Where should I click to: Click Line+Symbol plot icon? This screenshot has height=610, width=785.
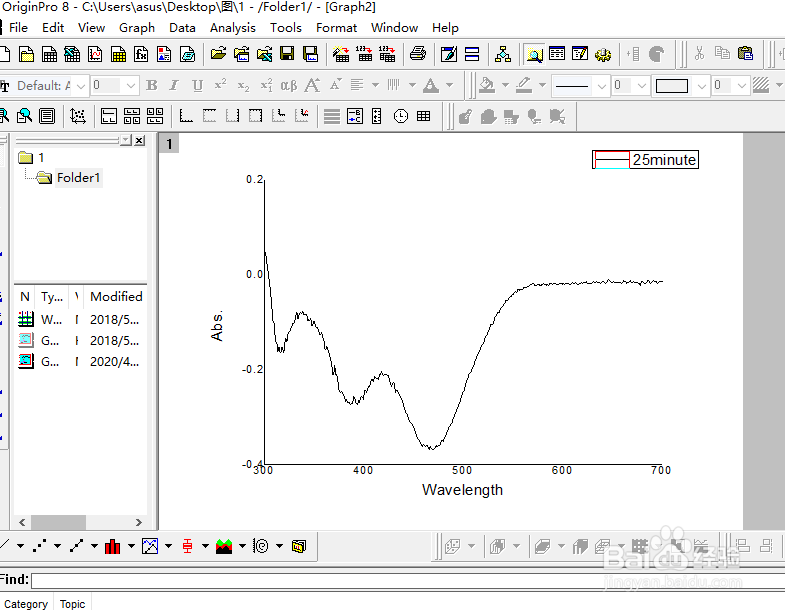pyautogui.click(x=76, y=546)
